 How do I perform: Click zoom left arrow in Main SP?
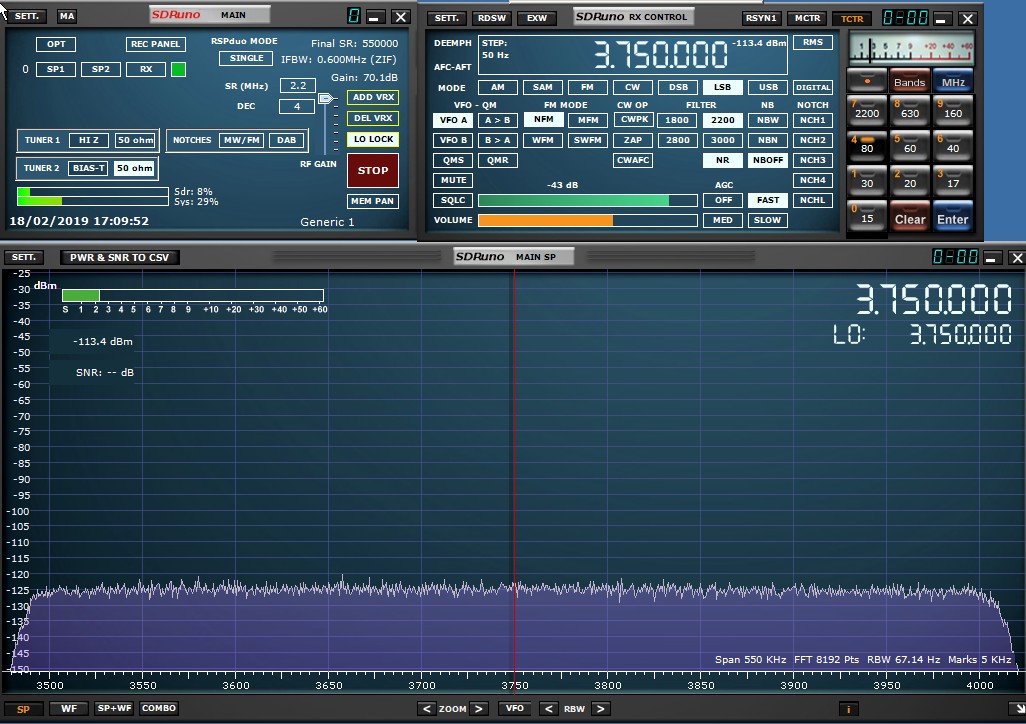[427, 709]
